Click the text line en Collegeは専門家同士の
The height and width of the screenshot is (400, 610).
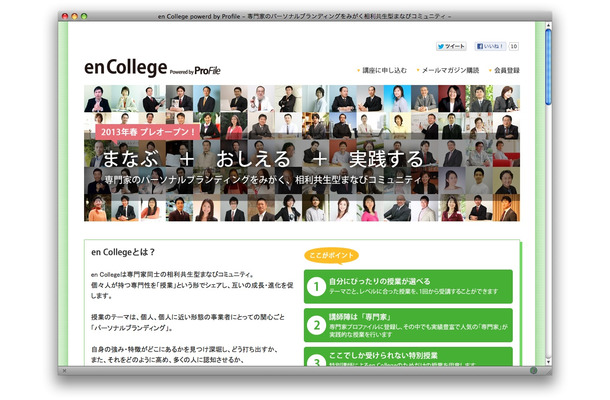tap(172, 274)
